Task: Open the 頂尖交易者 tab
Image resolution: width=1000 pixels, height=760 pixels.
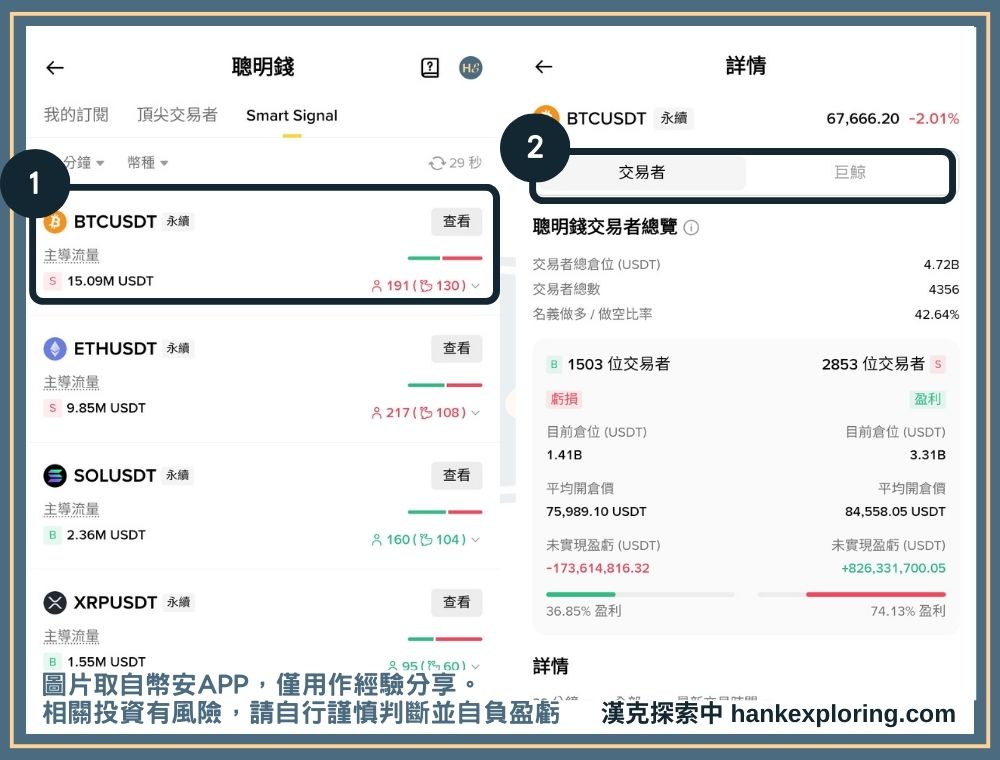Action: tap(177, 115)
